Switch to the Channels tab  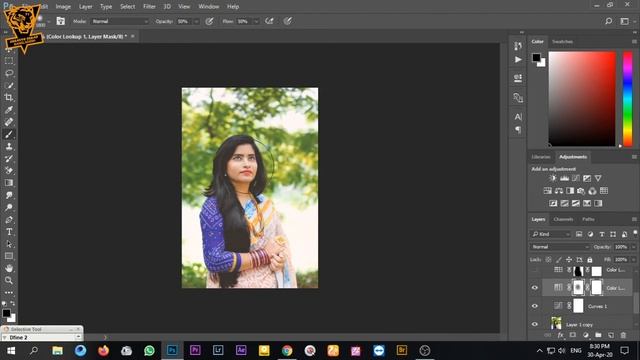coord(563,219)
